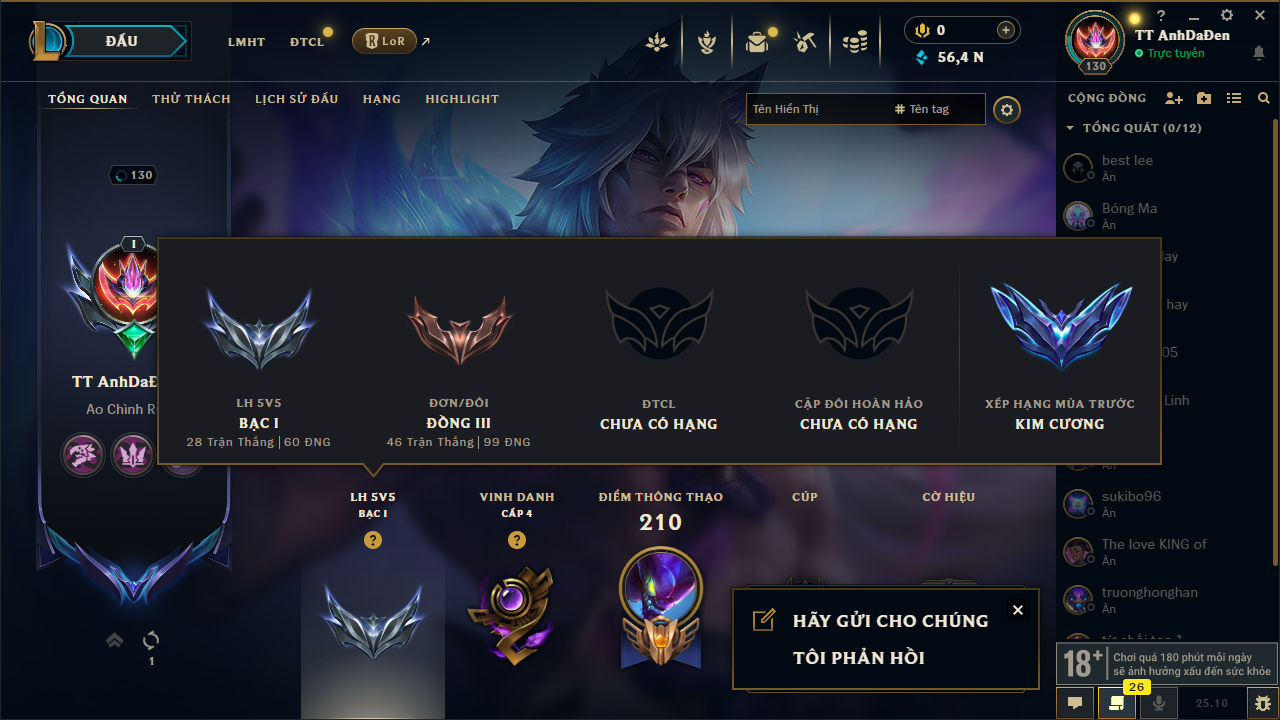Image resolution: width=1280 pixels, height=720 pixels.
Task: Toggle the microphone mute button
Action: pyautogui.click(x=1159, y=703)
